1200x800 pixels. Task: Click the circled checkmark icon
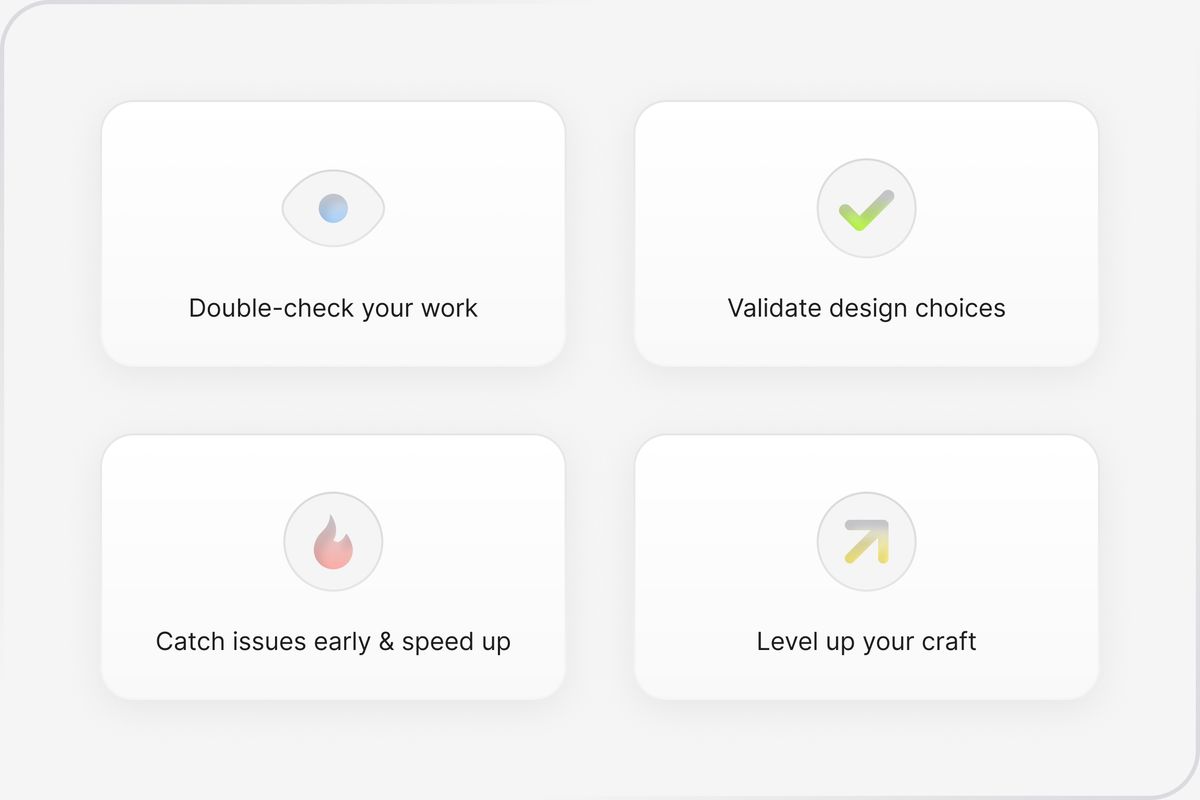(x=866, y=208)
